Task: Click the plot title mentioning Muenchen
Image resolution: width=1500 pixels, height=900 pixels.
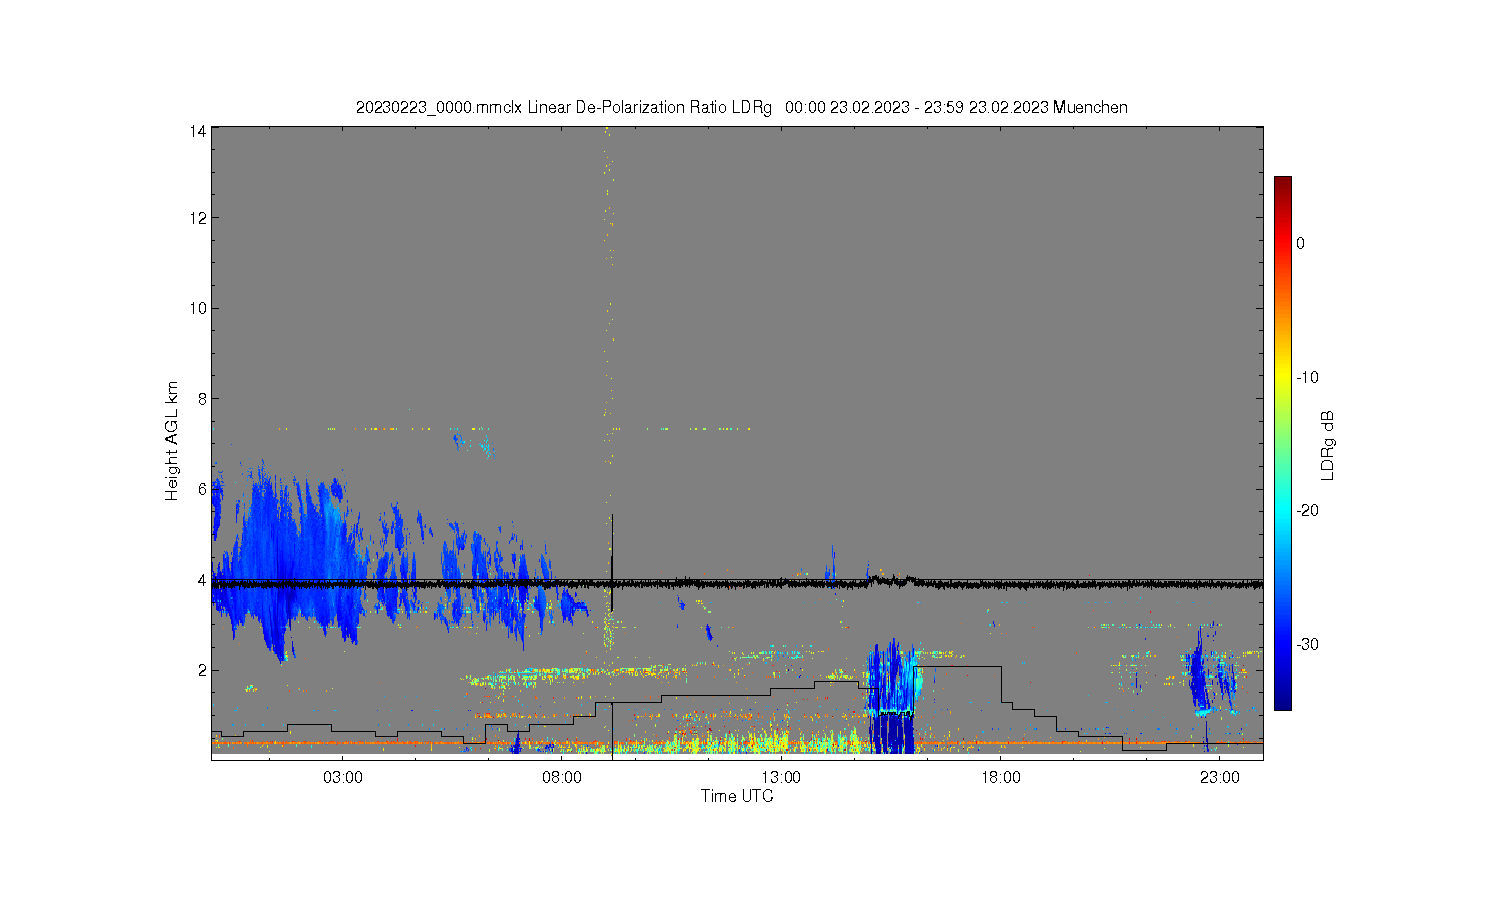Action: 741,107
